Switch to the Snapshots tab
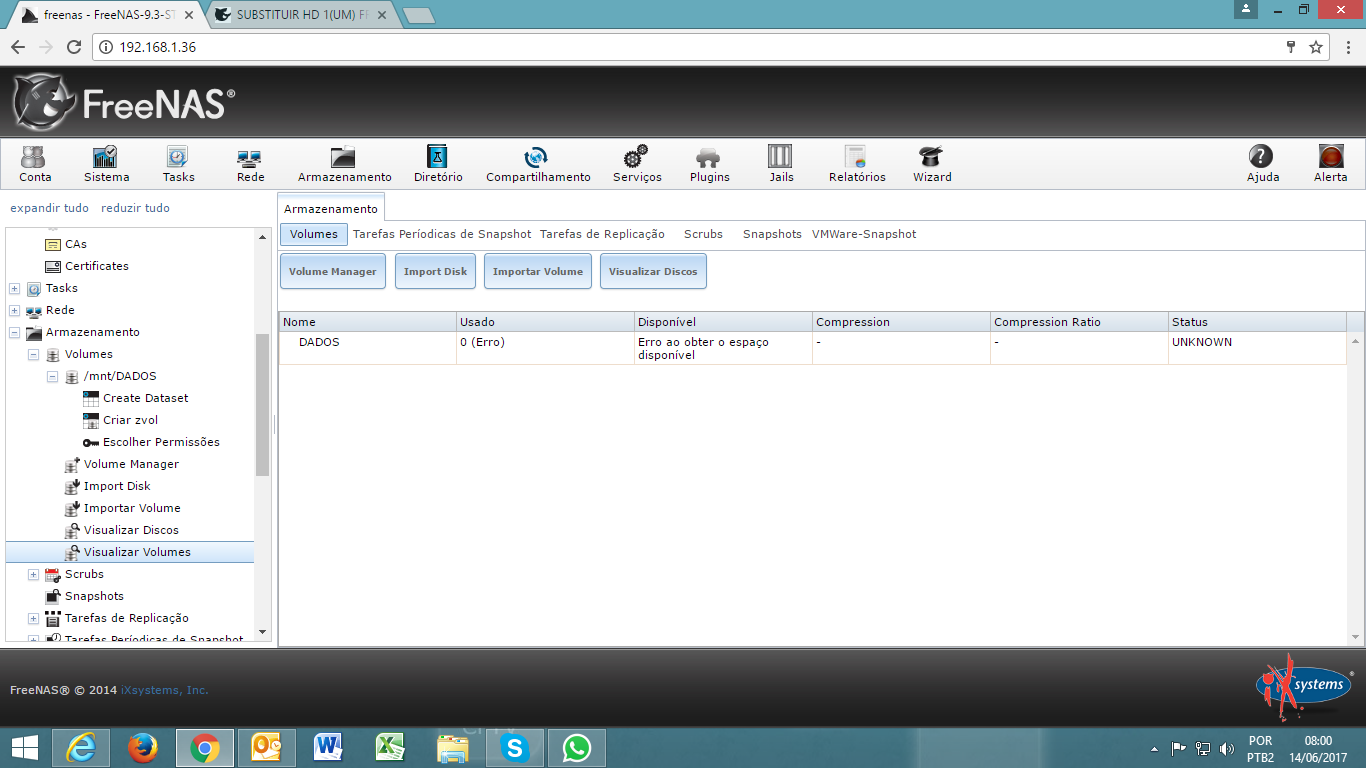 tap(772, 234)
